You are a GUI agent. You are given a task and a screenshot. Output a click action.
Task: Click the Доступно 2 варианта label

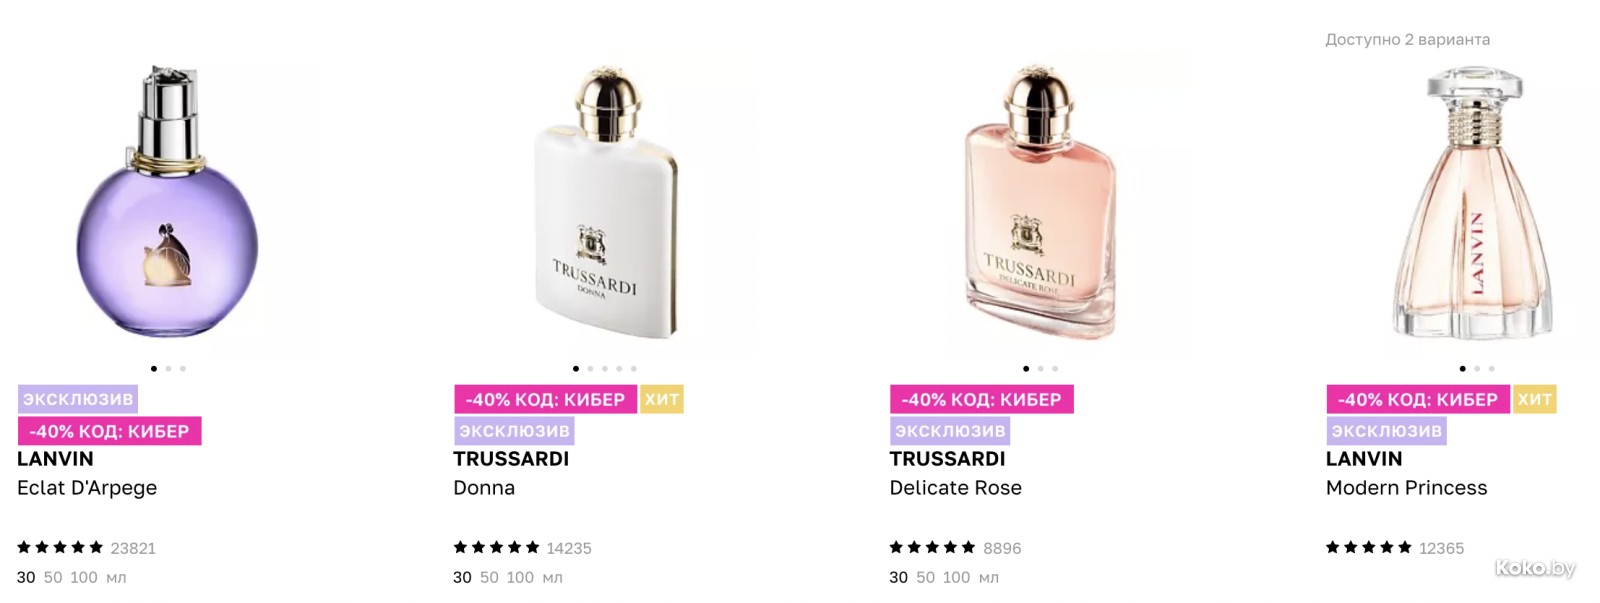point(1407,40)
